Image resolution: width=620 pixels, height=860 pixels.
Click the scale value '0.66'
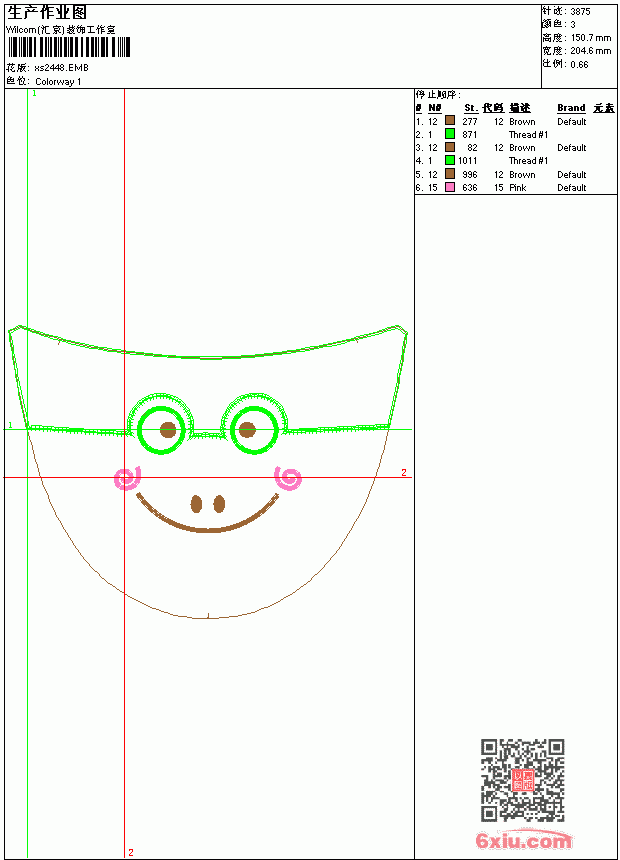(x=579, y=65)
